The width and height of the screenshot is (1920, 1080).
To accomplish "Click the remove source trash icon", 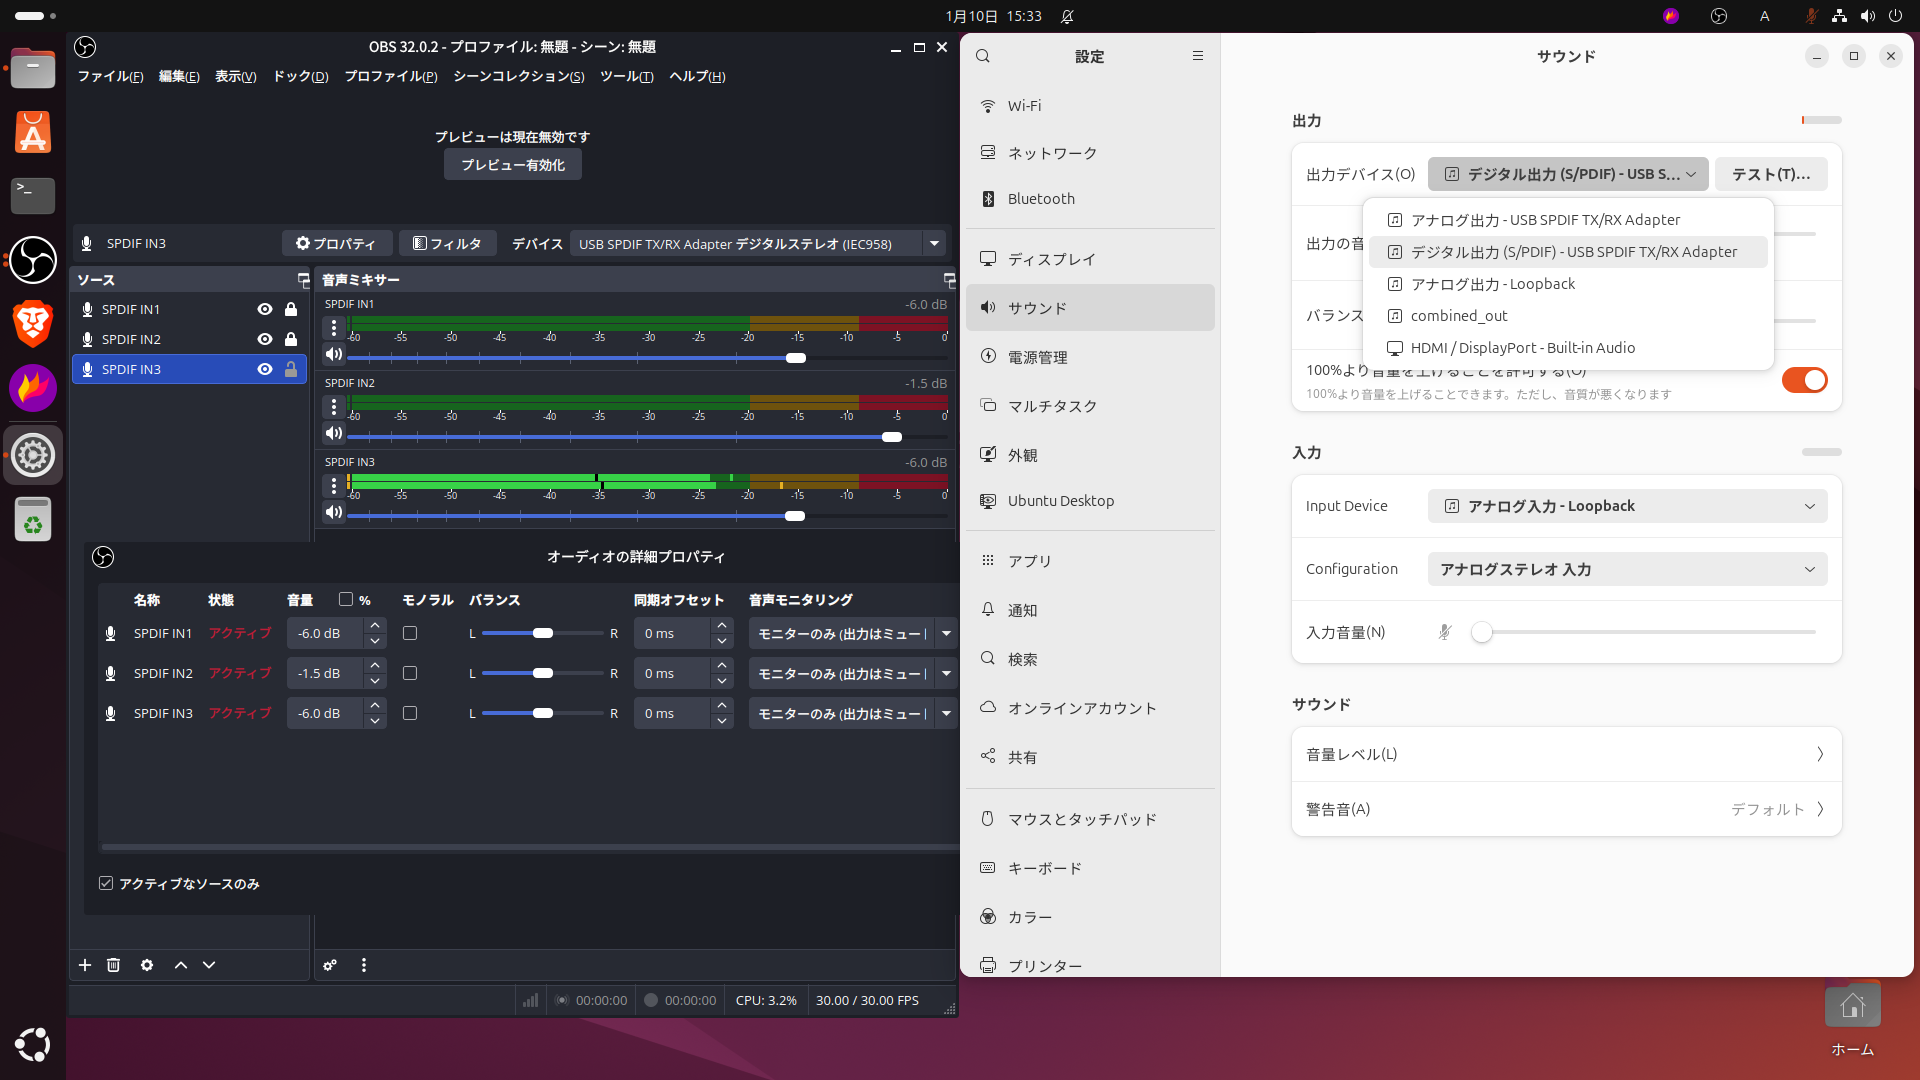I will point(113,965).
